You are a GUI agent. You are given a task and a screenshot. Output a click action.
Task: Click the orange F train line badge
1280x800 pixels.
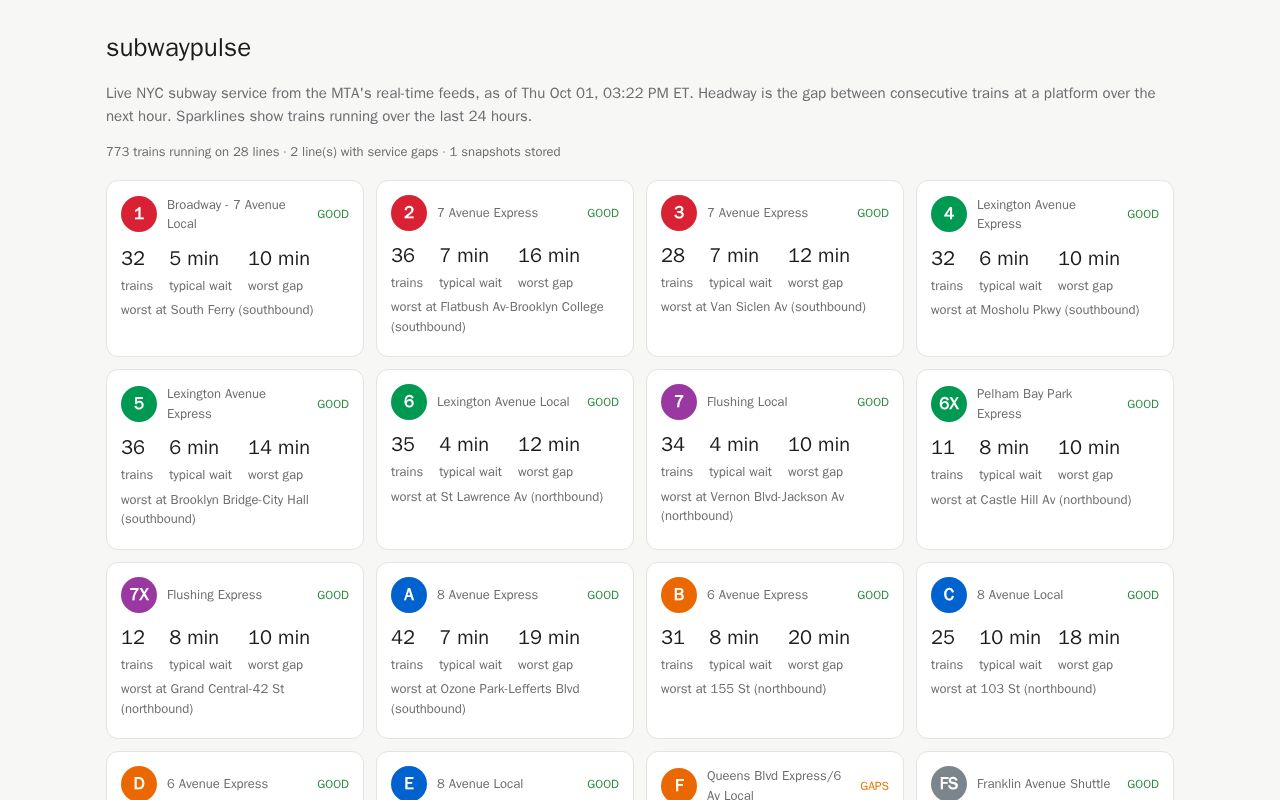coord(679,786)
